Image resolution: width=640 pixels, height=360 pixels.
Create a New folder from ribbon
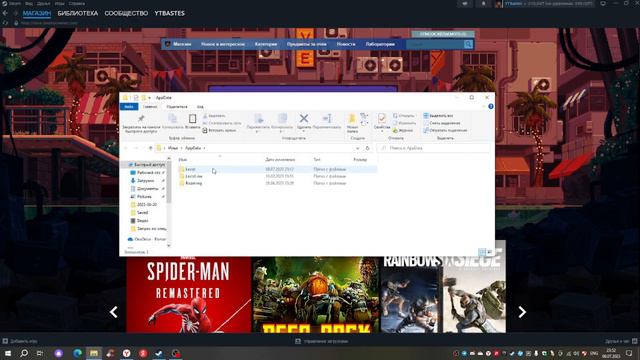click(x=352, y=123)
